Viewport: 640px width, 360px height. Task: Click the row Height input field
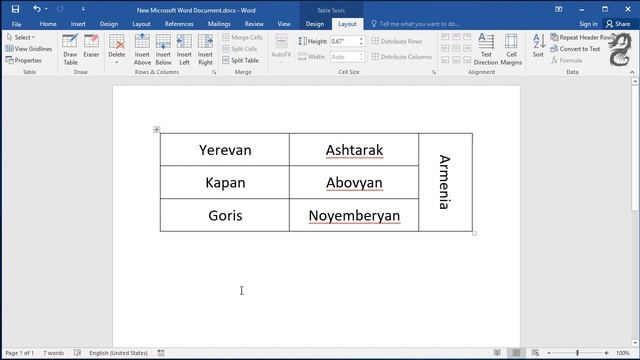click(344, 41)
